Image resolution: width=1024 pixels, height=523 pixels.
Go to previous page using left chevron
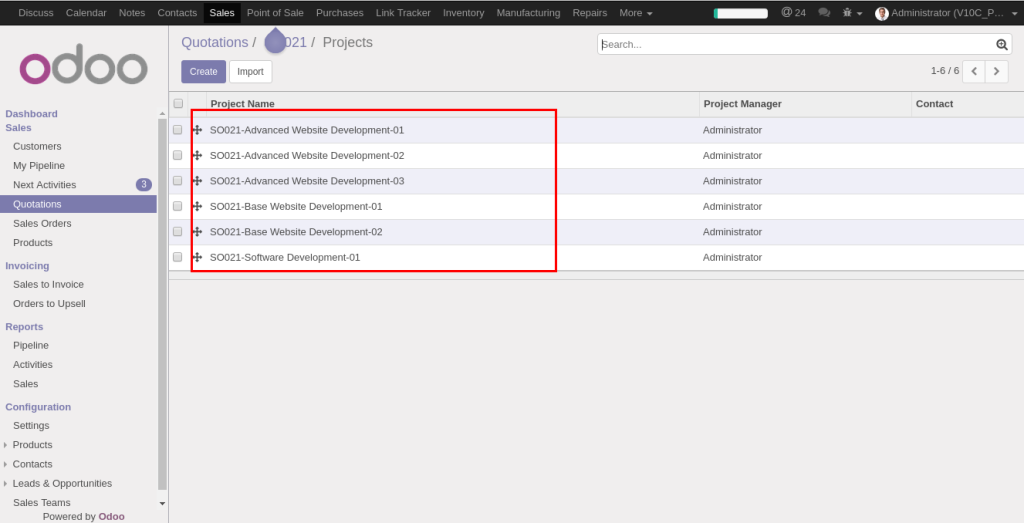[x=973, y=71]
